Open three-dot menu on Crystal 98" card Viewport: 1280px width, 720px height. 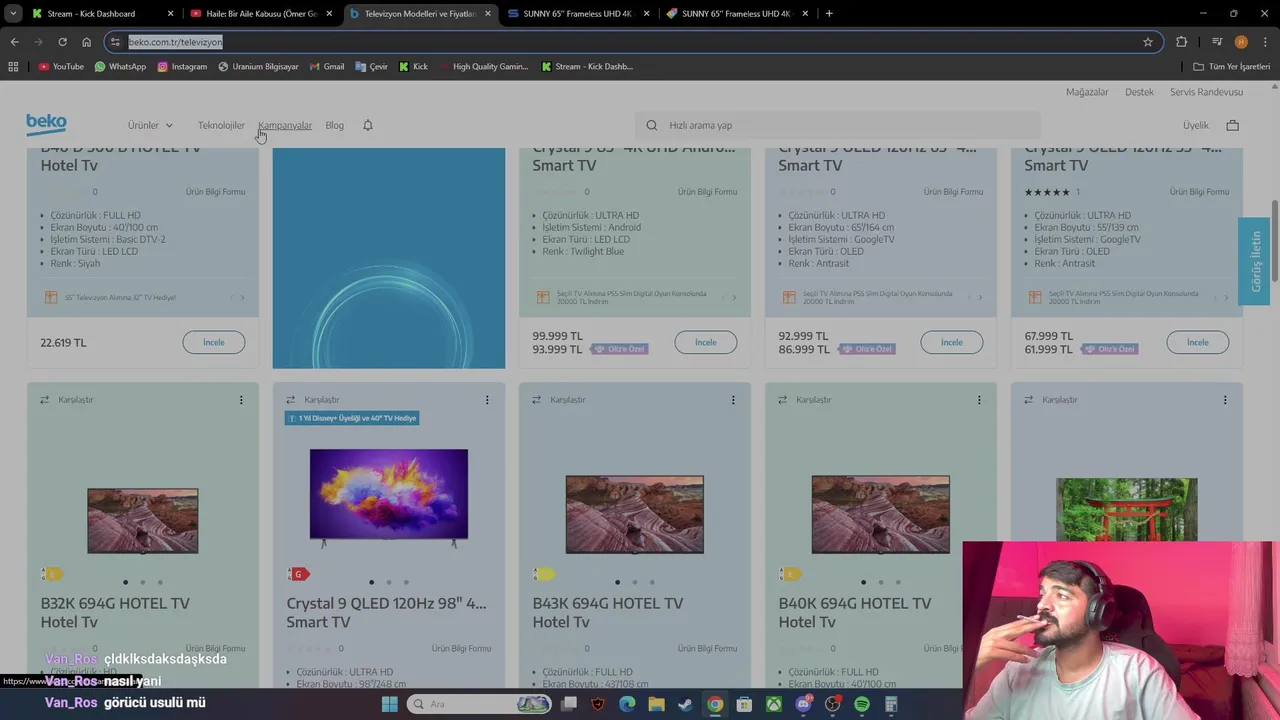[487, 400]
